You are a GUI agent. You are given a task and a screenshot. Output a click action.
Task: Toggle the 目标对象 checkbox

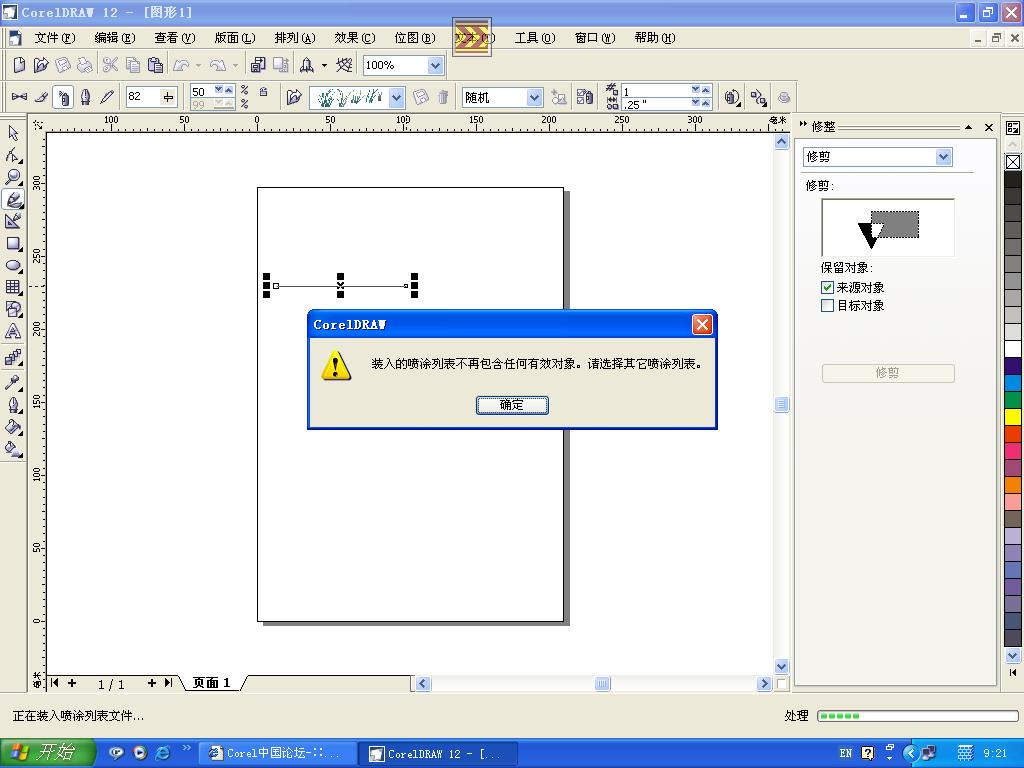827,306
